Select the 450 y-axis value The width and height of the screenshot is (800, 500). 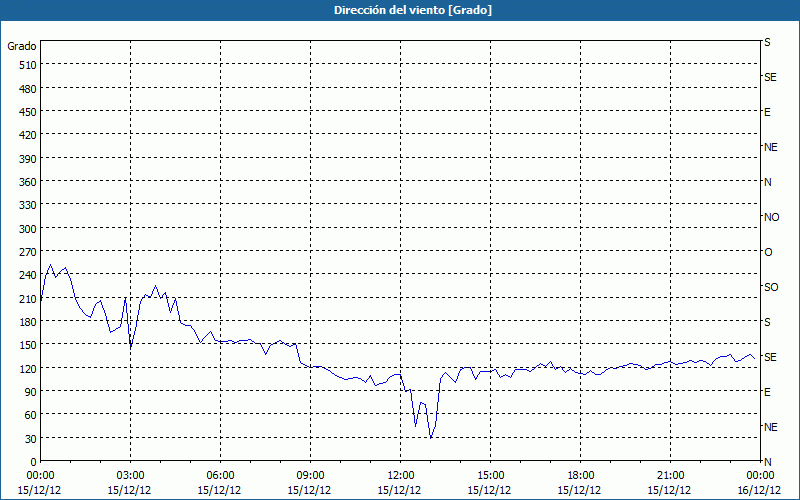pyautogui.click(x=28, y=112)
